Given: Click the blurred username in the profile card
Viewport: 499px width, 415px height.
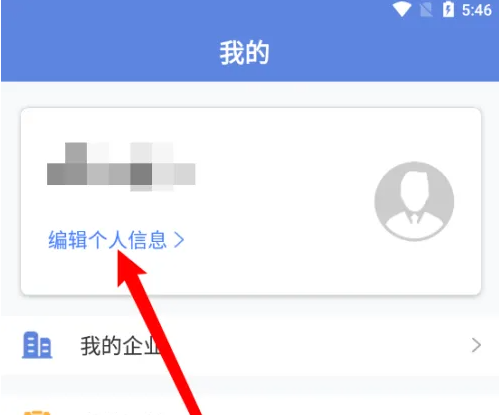Looking at the screenshot, I should coord(121,167).
